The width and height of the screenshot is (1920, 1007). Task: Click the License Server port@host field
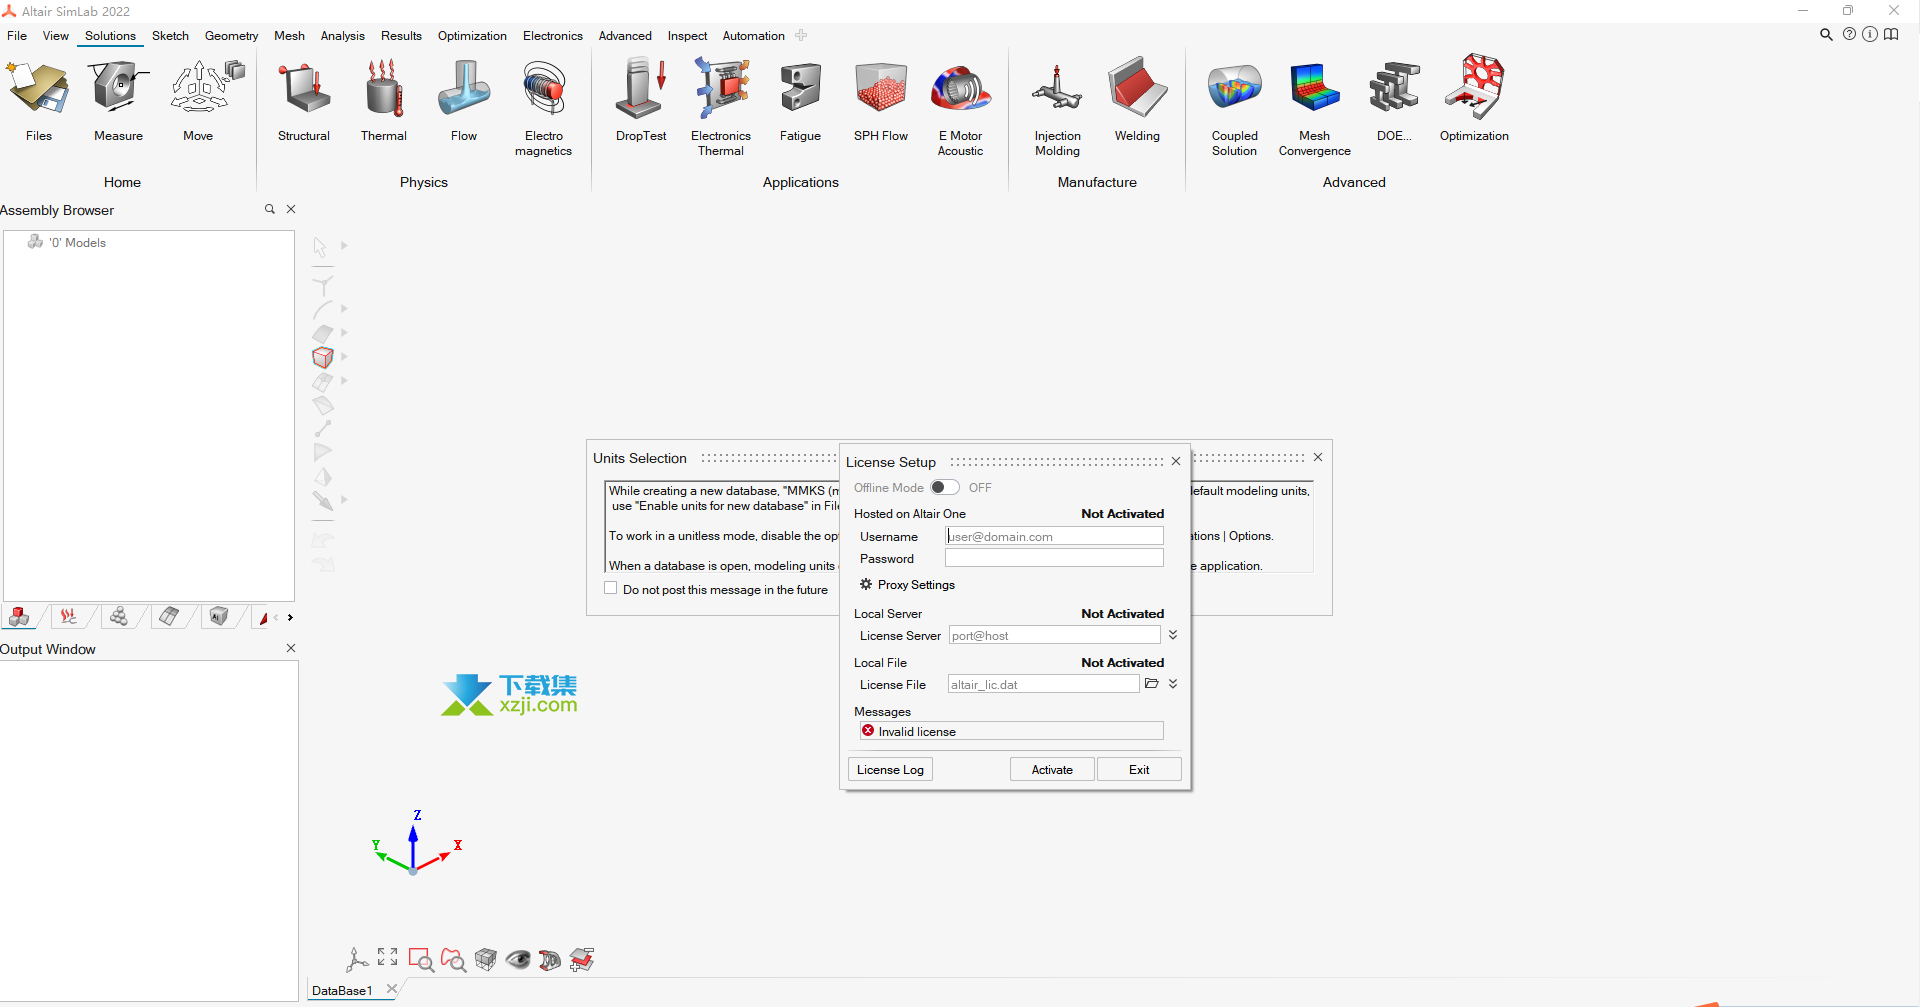tap(1054, 635)
